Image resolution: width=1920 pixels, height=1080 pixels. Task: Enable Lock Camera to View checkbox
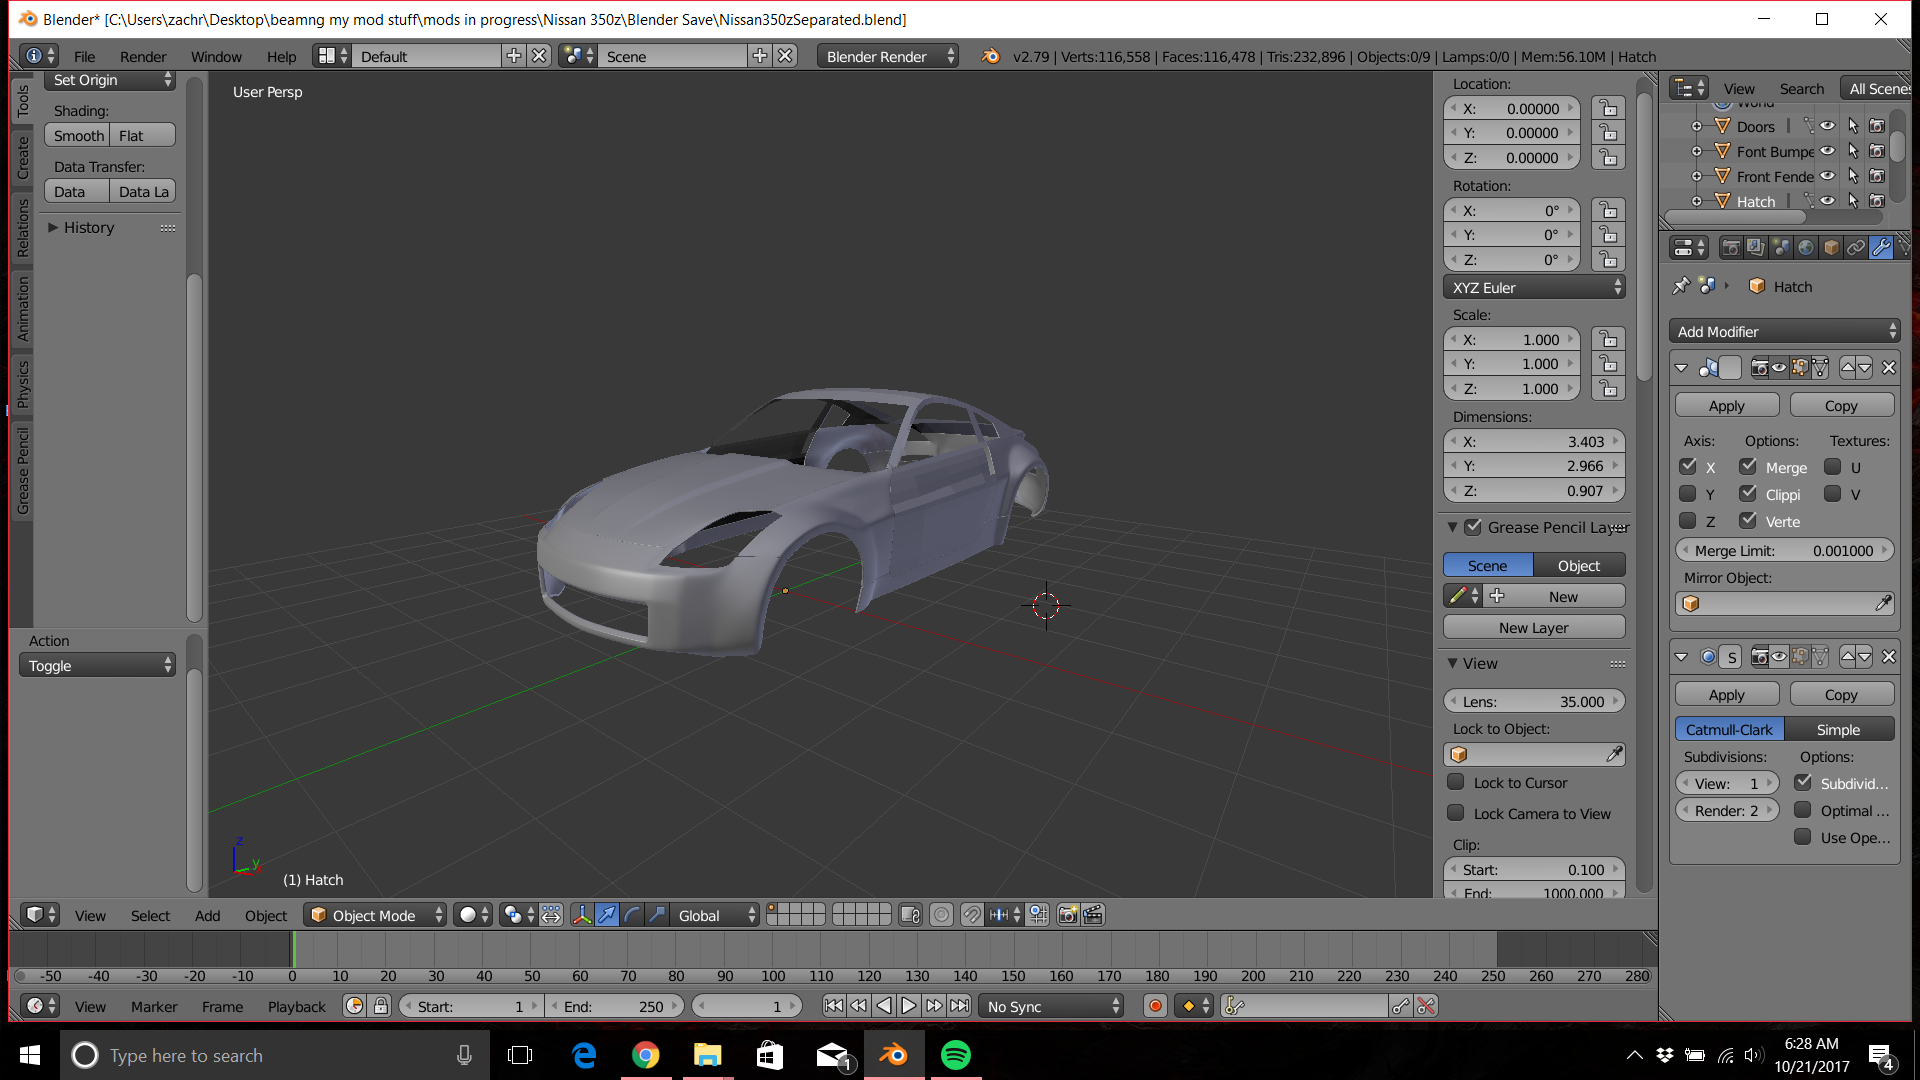click(x=1456, y=813)
